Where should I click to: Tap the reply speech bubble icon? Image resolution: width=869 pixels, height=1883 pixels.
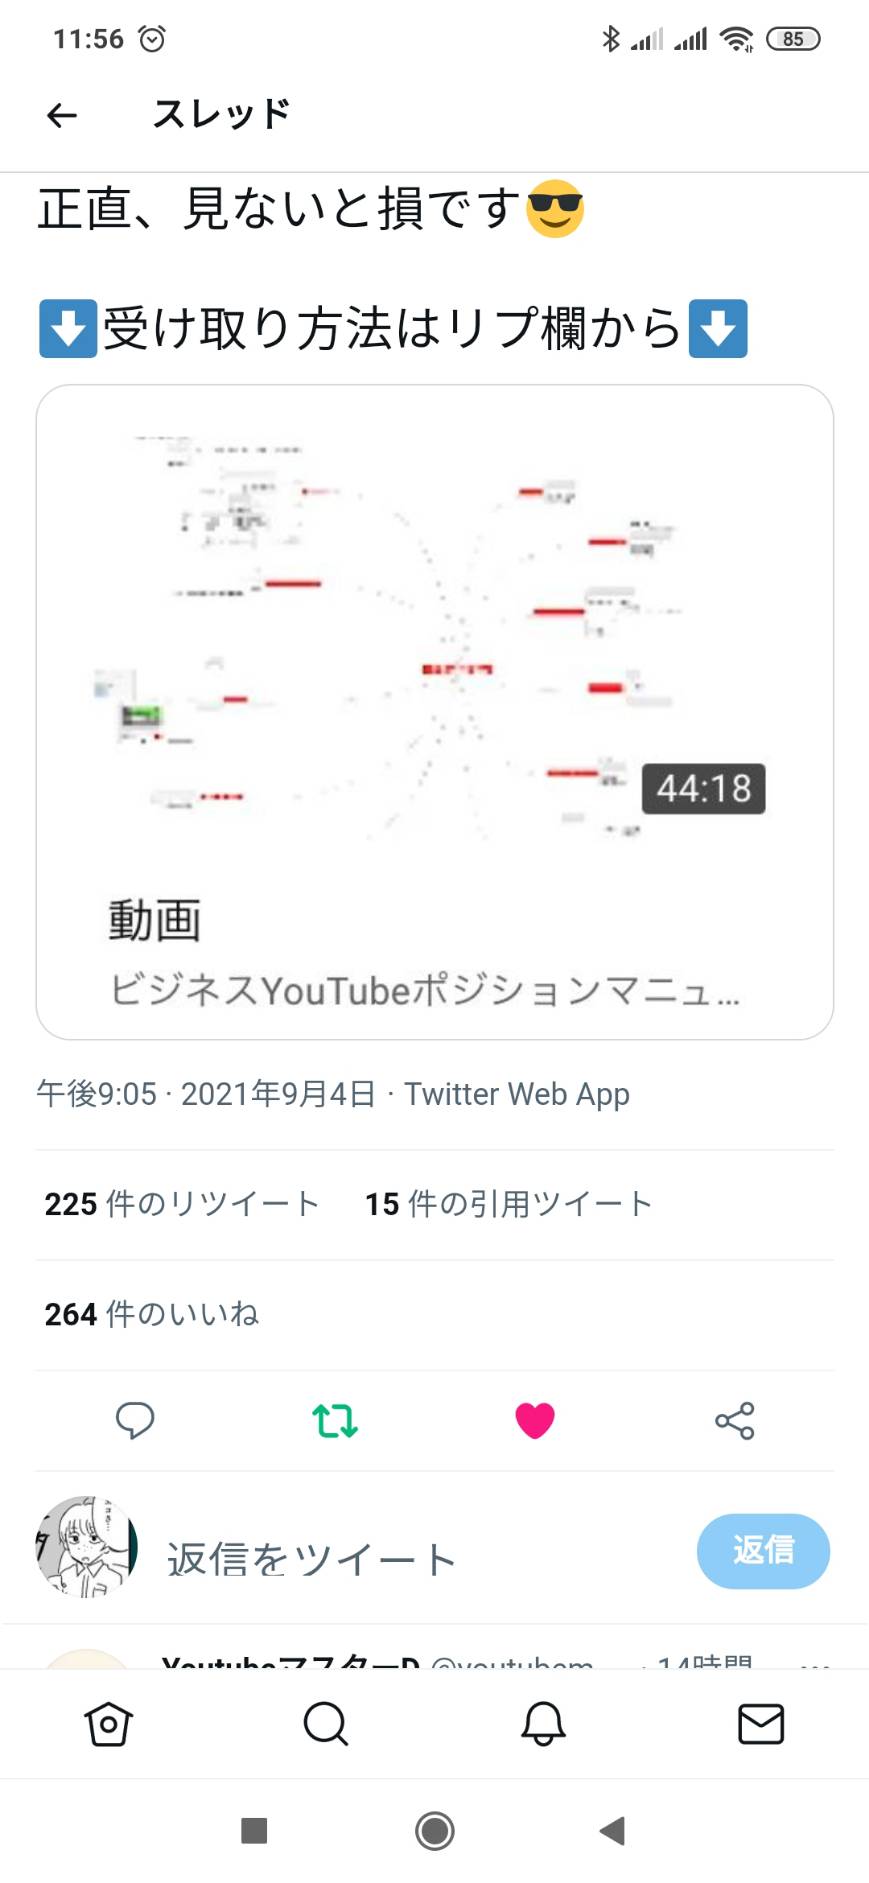pyautogui.click(x=135, y=1420)
